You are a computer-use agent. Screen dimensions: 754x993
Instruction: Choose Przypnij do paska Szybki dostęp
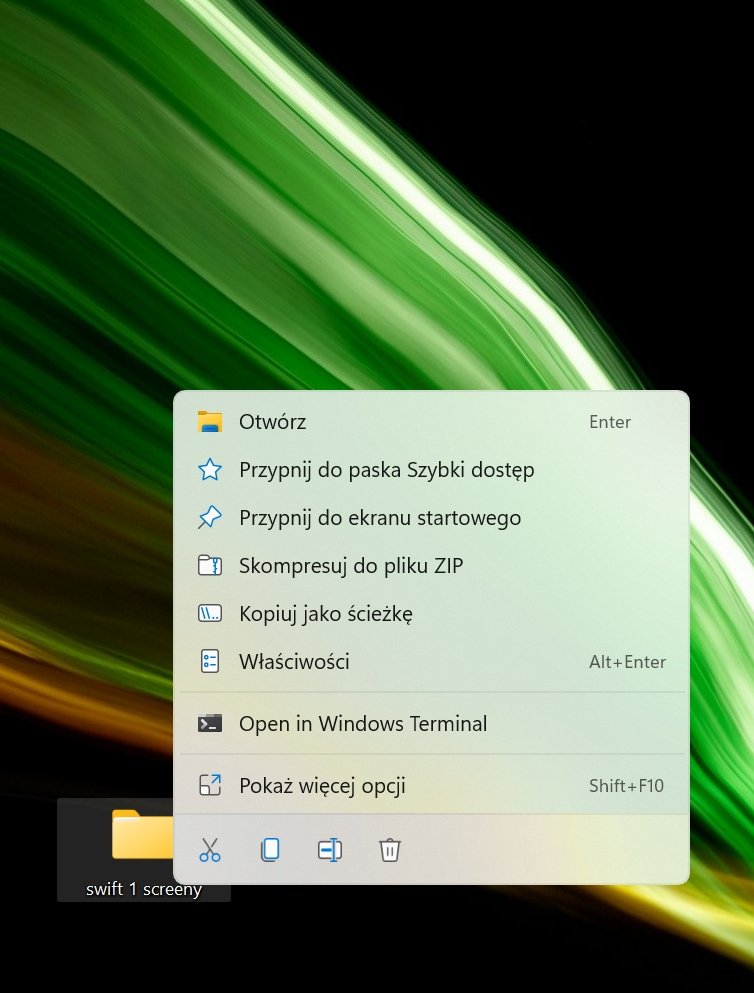pyautogui.click(x=431, y=470)
